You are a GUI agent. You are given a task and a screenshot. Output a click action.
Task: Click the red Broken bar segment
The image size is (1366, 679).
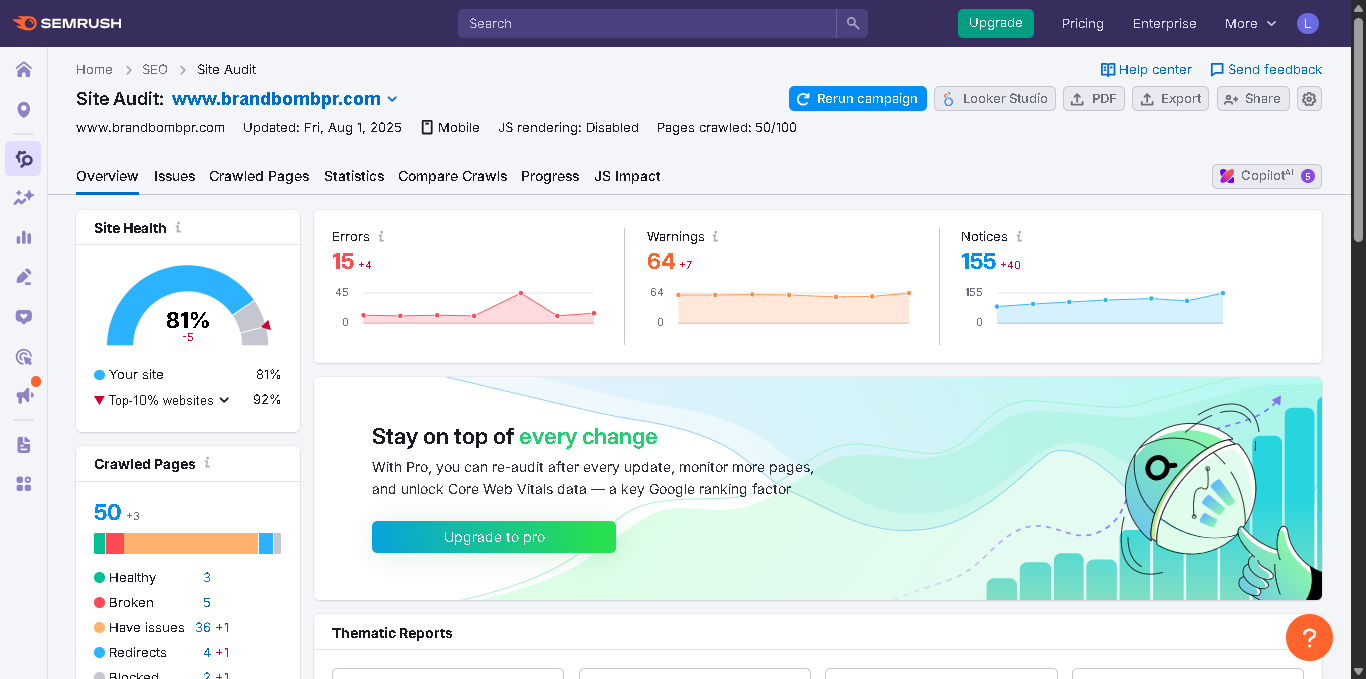(115, 543)
